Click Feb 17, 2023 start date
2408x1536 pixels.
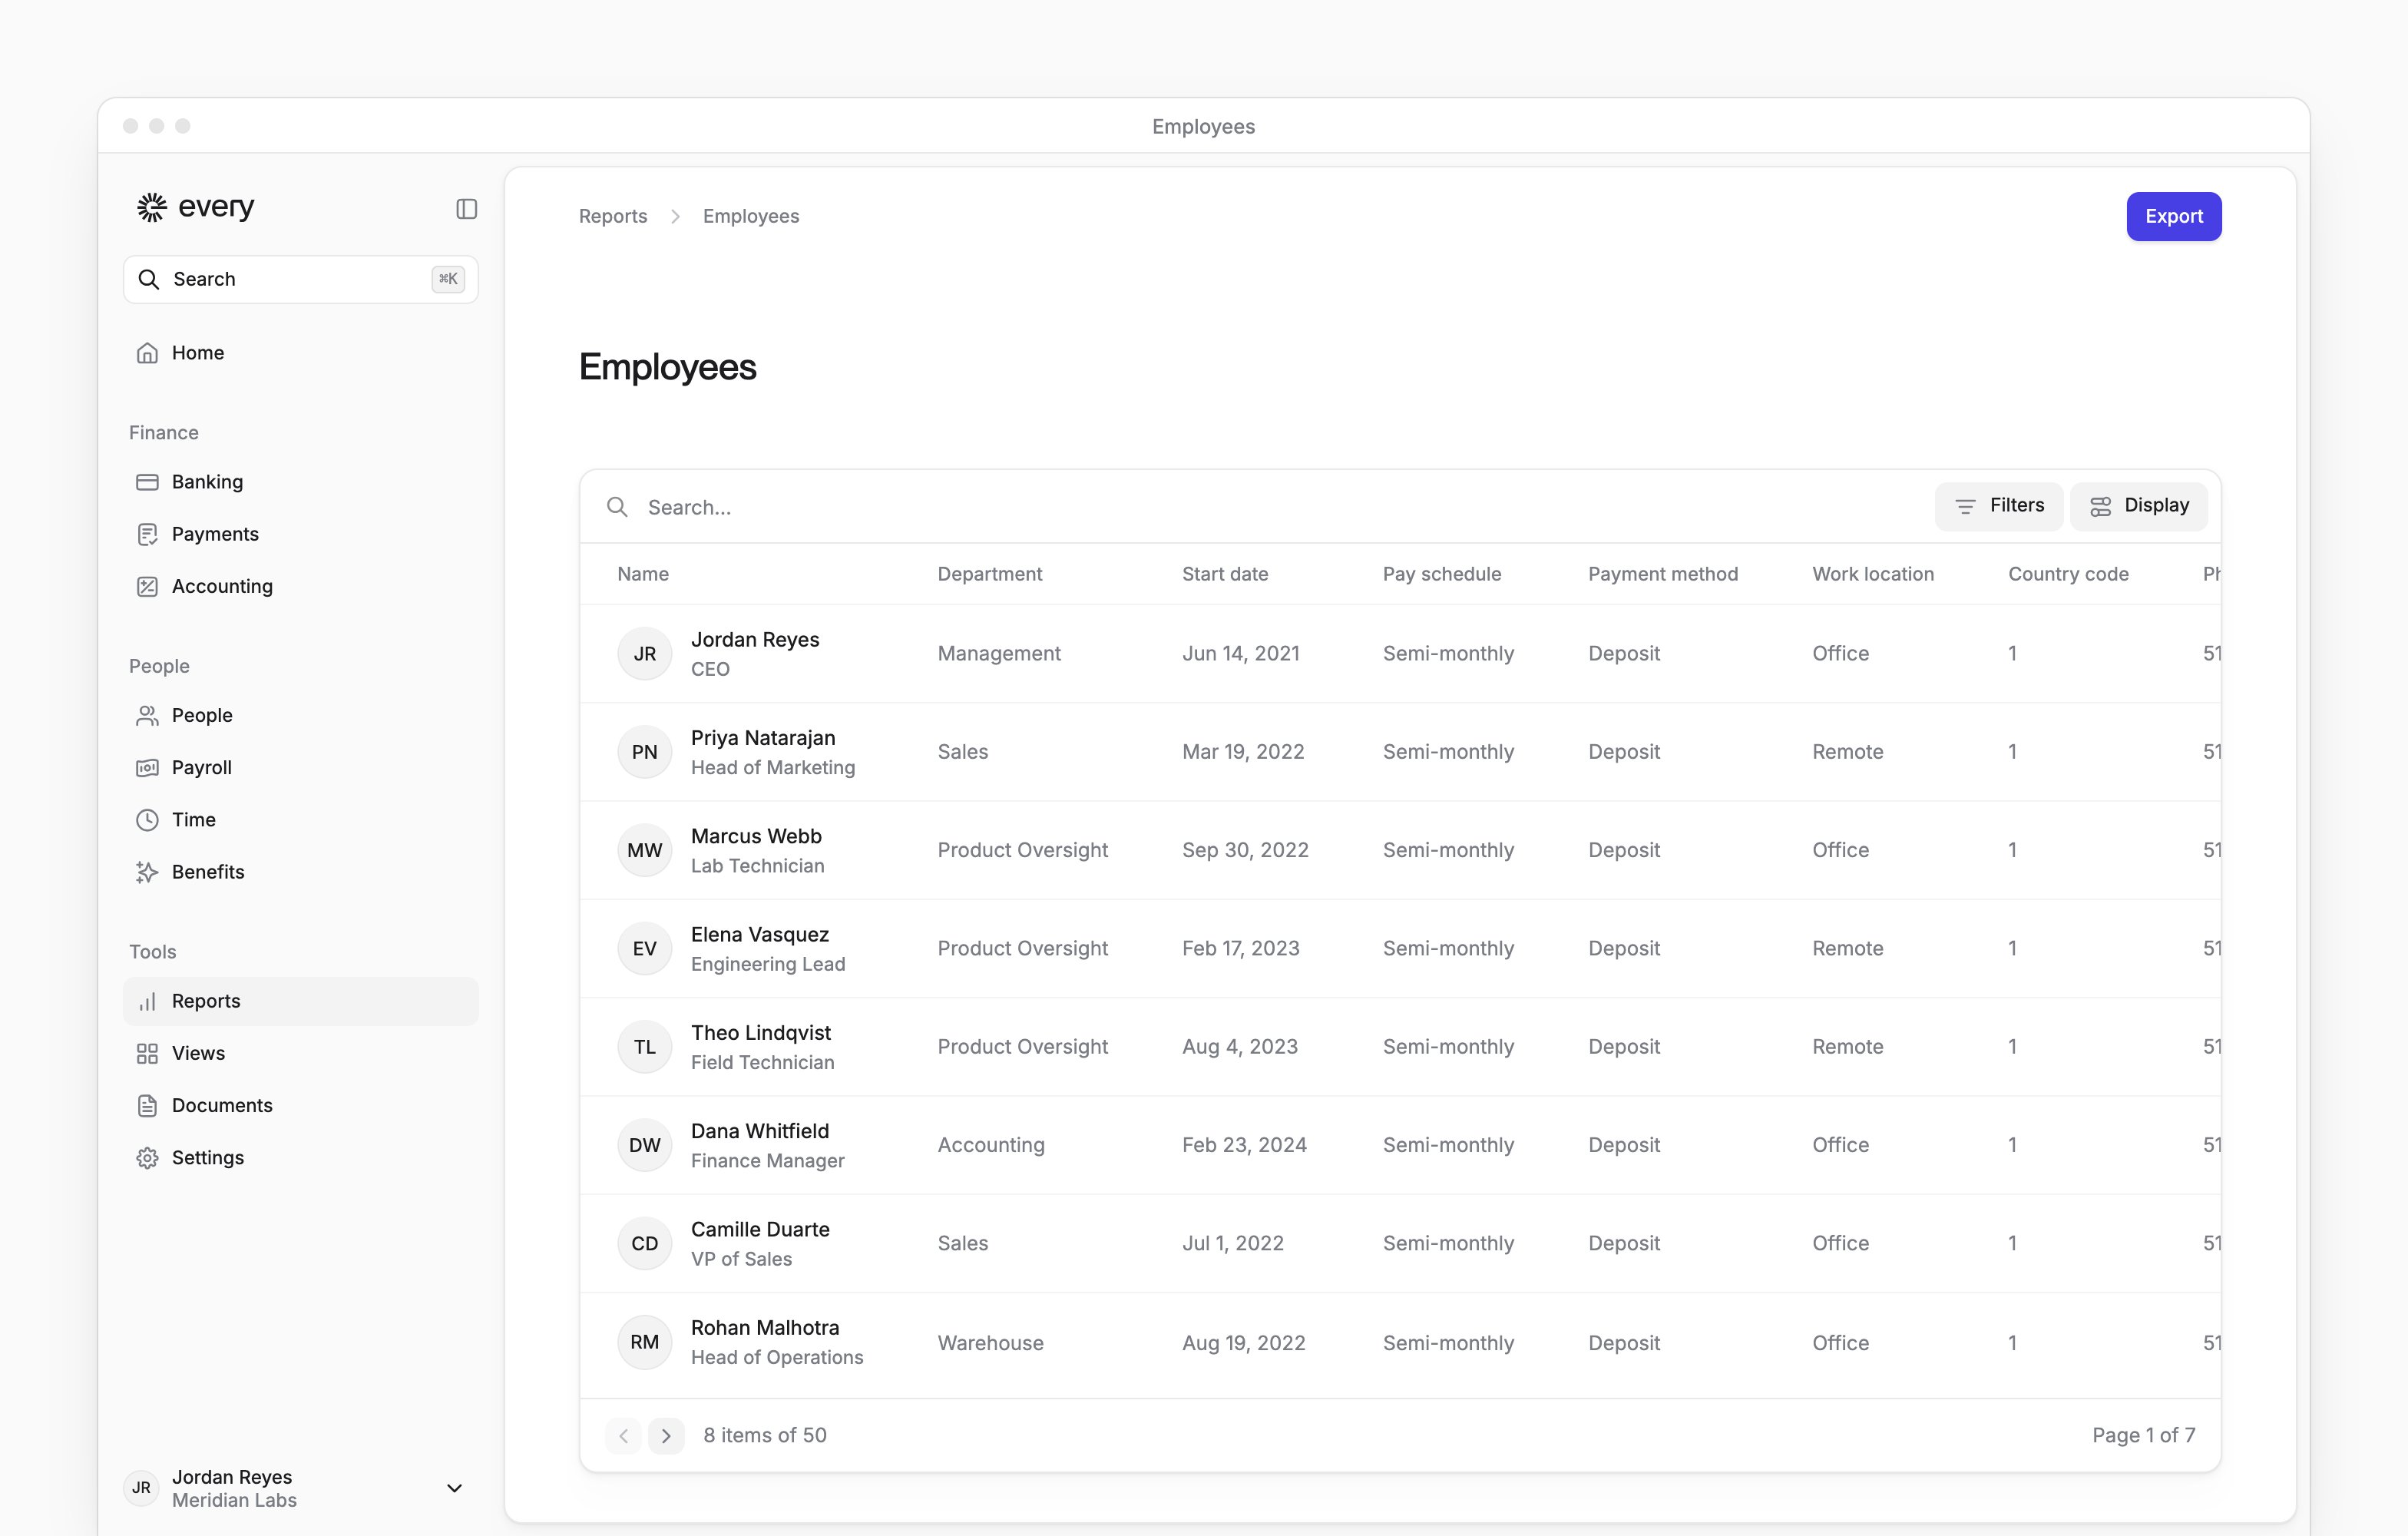(x=1241, y=948)
